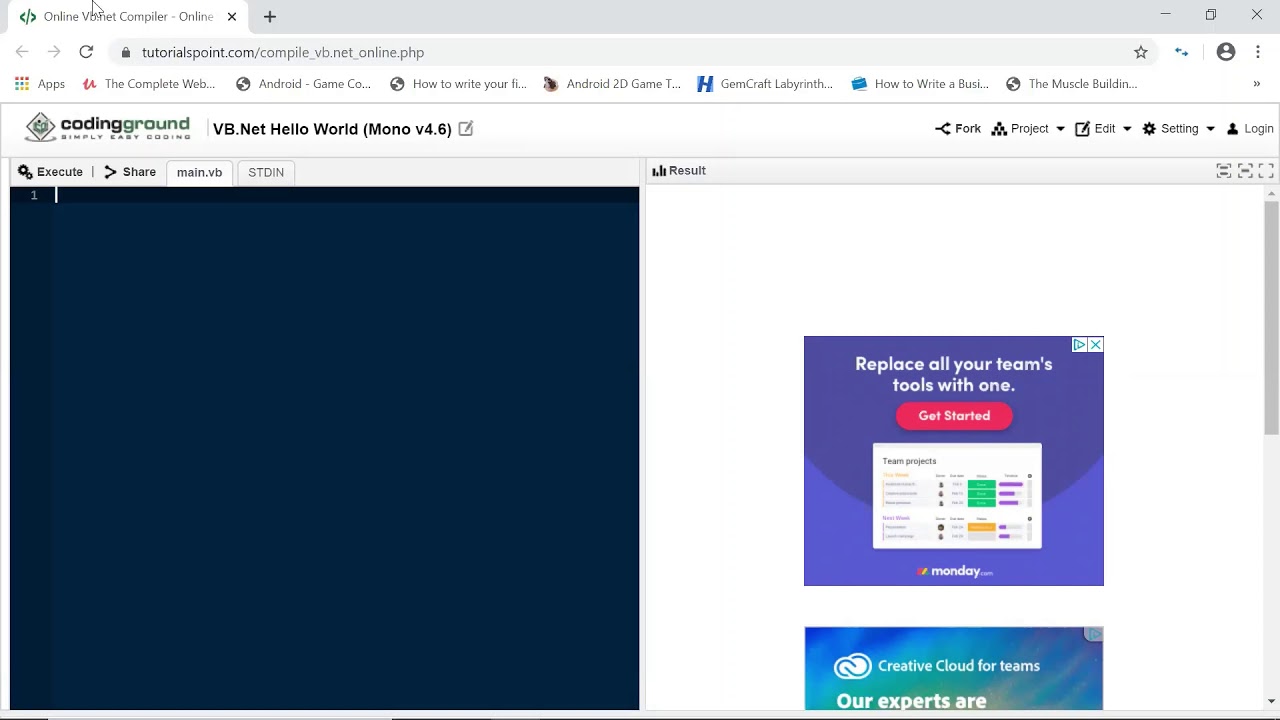1280x720 pixels.
Task: Open the Setting dropdown menu
Action: [1179, 128]
